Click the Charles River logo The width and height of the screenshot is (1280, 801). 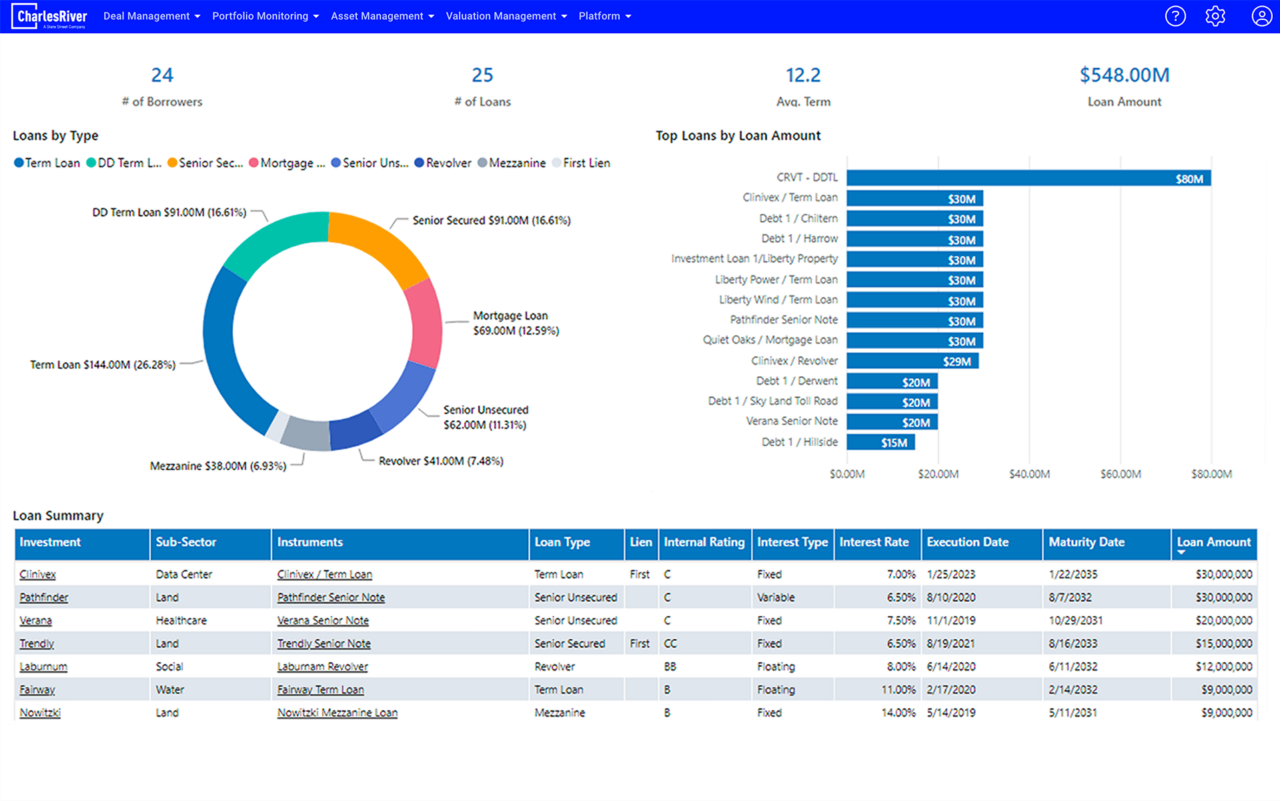tap(50, 17)
